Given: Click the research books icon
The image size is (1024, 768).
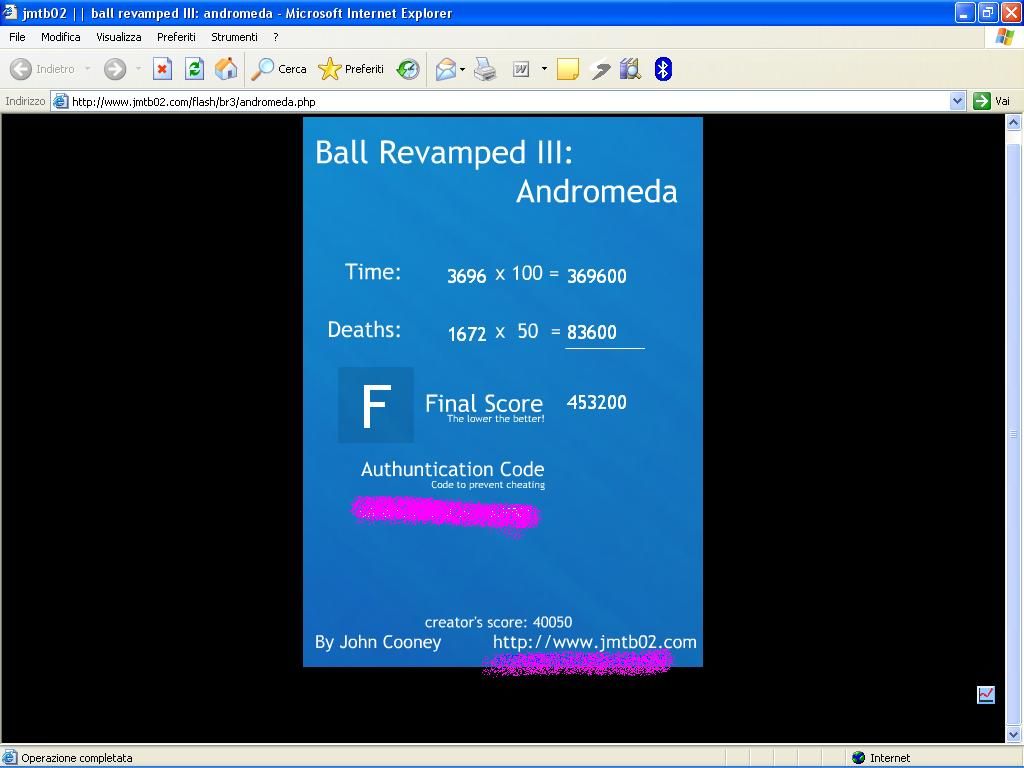Looking at the screenshot, I should [x=630, y=69].
